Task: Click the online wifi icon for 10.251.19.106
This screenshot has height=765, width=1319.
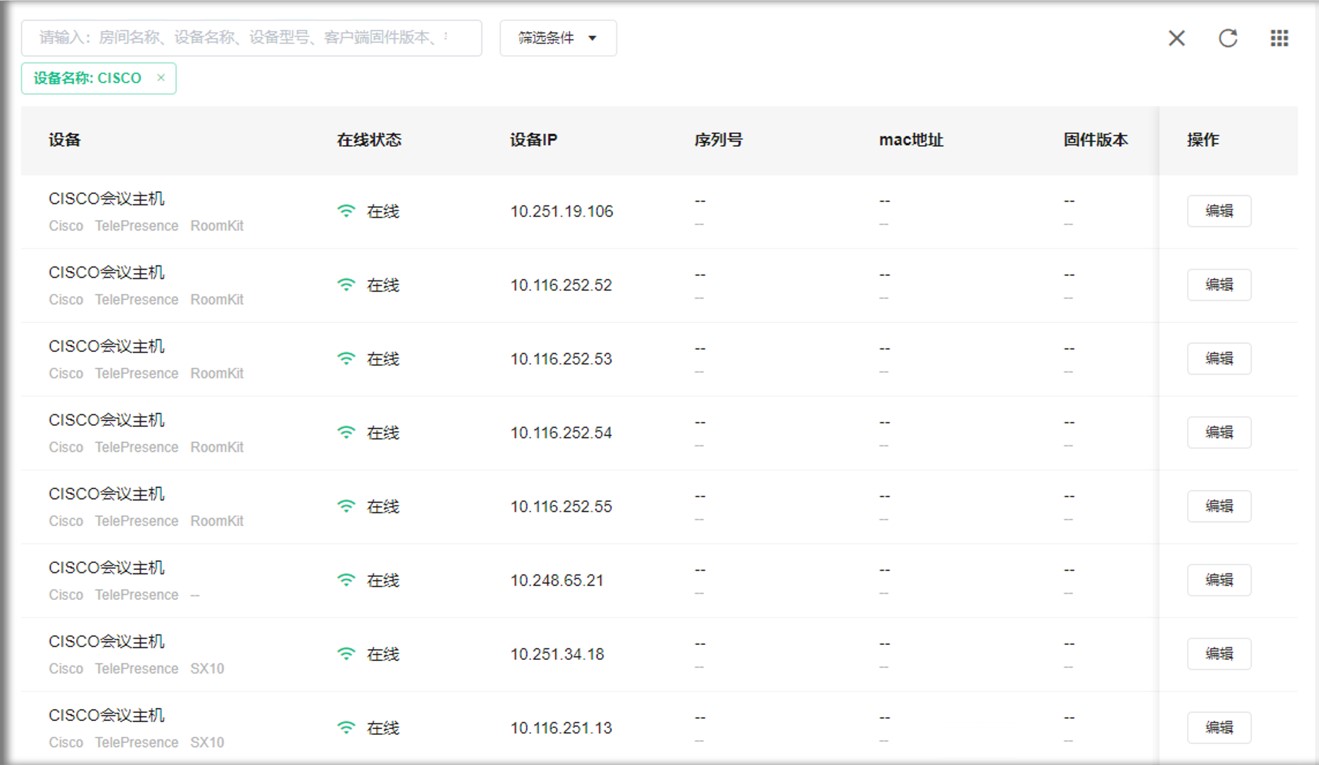Action: pyautogui.click(x=346, y=211)
